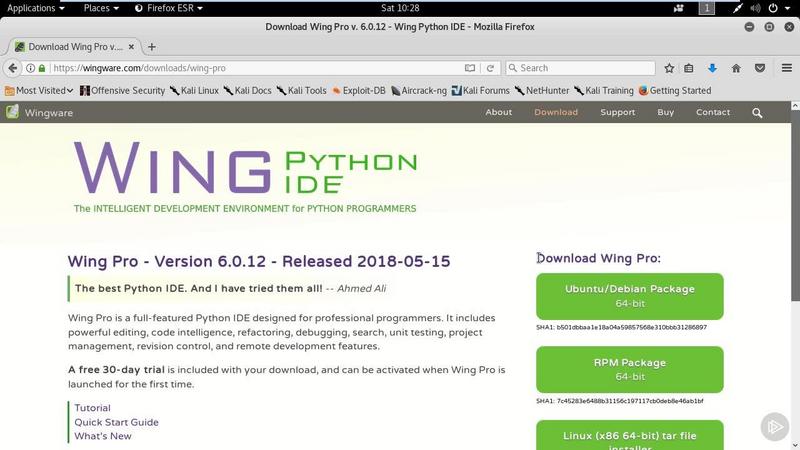800x450 pixels.
Task: Click the play overlay button at bottom right
Action: tap(775, 427)
